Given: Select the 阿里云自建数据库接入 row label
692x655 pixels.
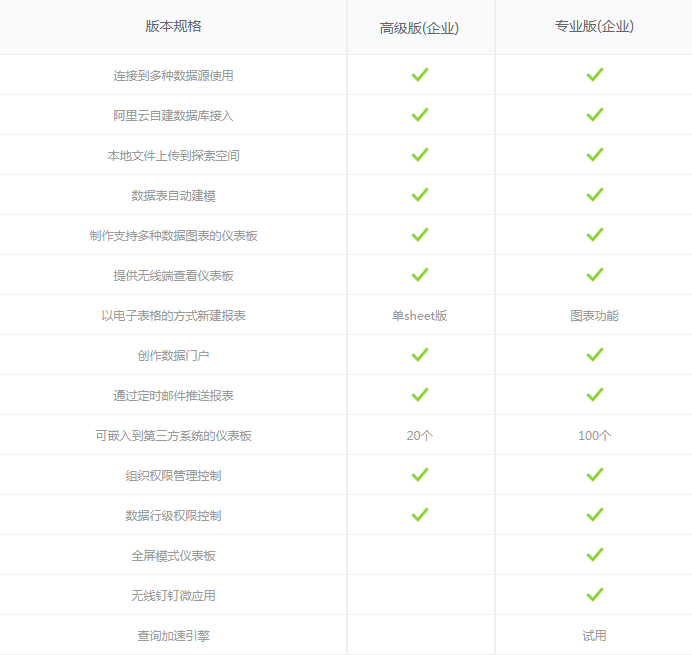Looking at the screenshot, I should pyautogui.click(x=173, y=116).
